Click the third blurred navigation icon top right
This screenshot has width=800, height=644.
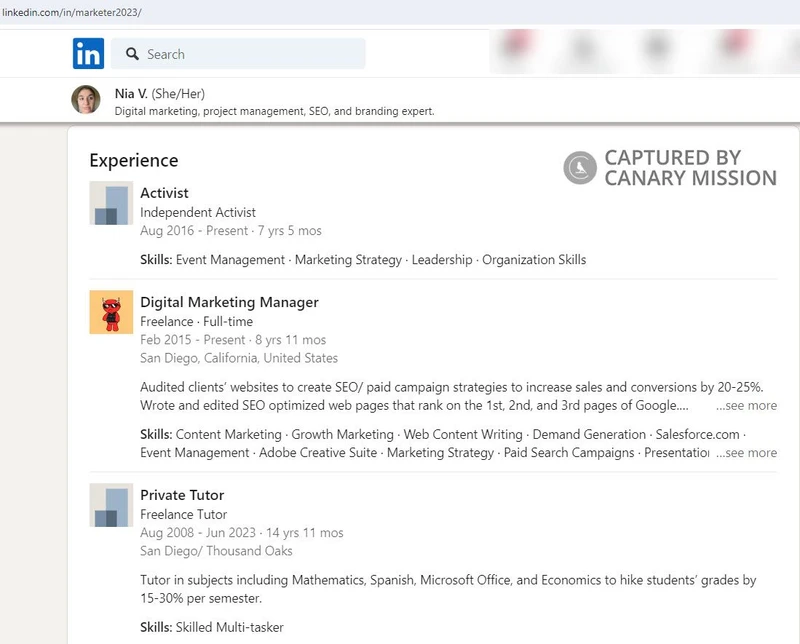click(657, 48)
